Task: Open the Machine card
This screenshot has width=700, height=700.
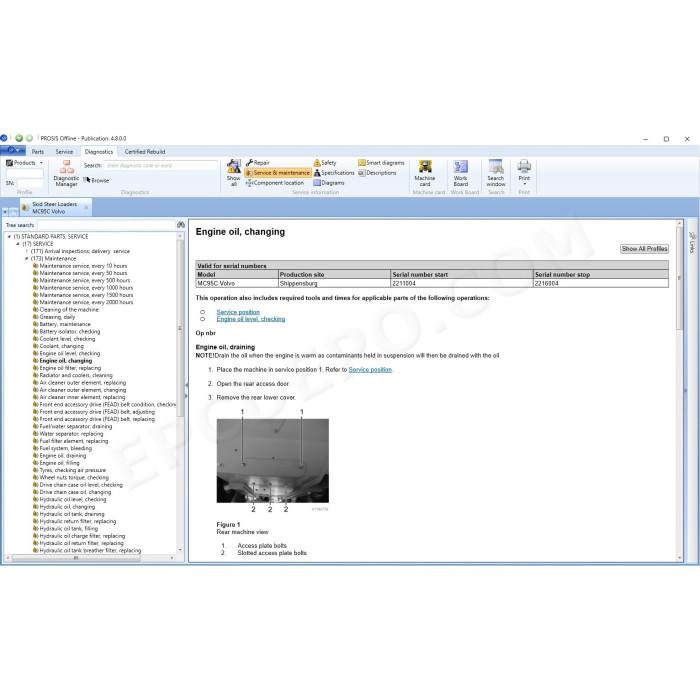Action: pyautogui.click(x=425, y=173)
